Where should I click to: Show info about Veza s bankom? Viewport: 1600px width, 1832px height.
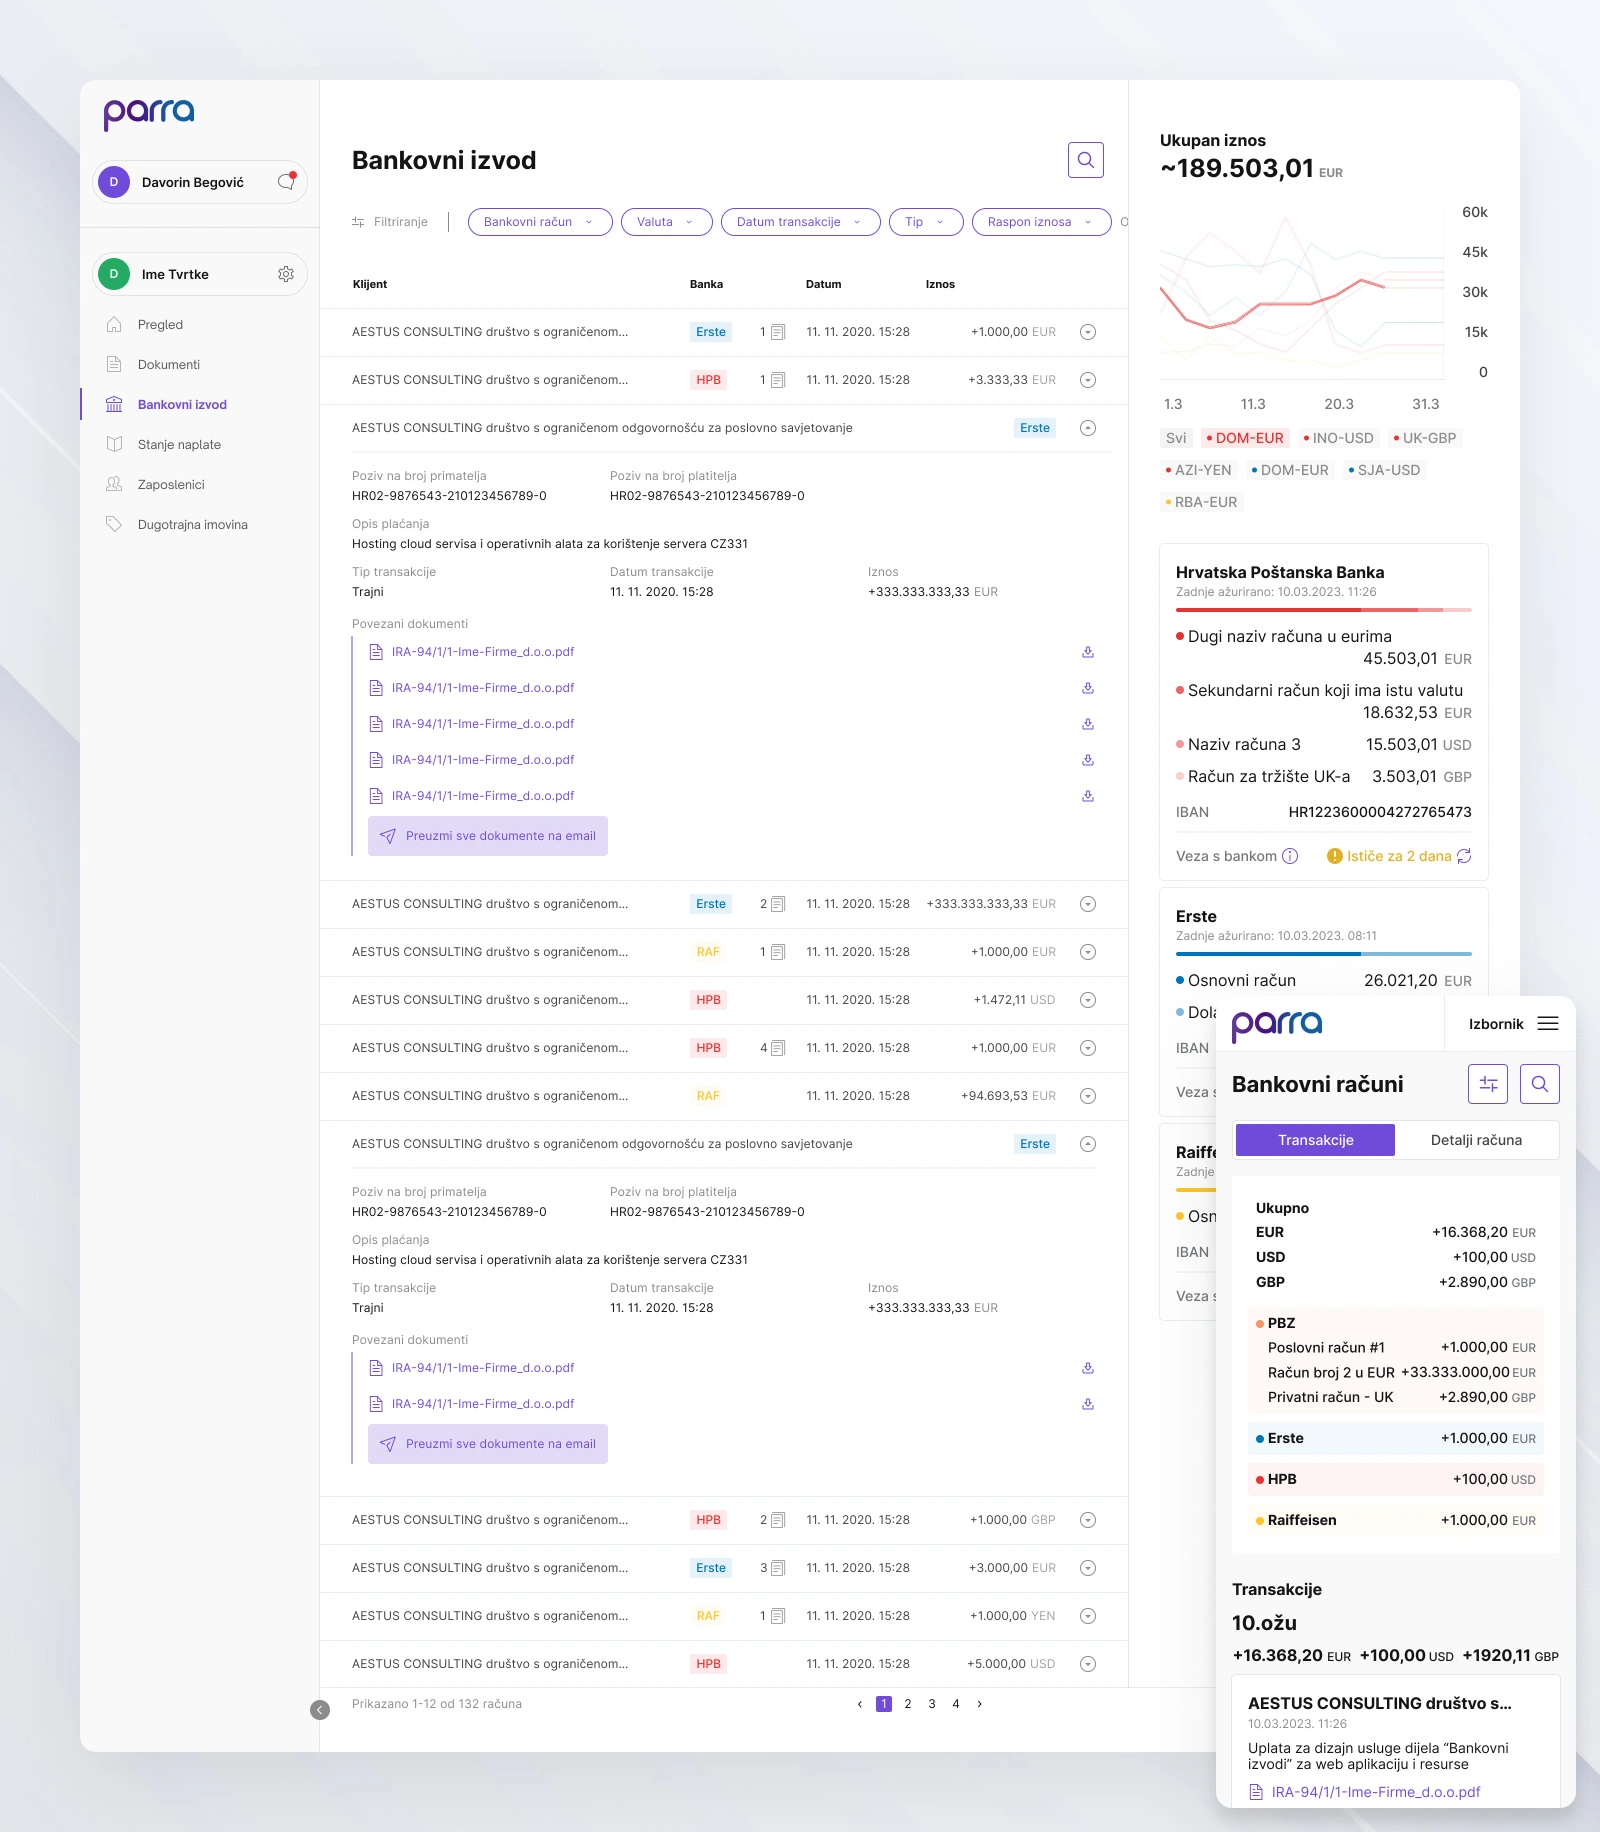click(x=1290, y=856)
